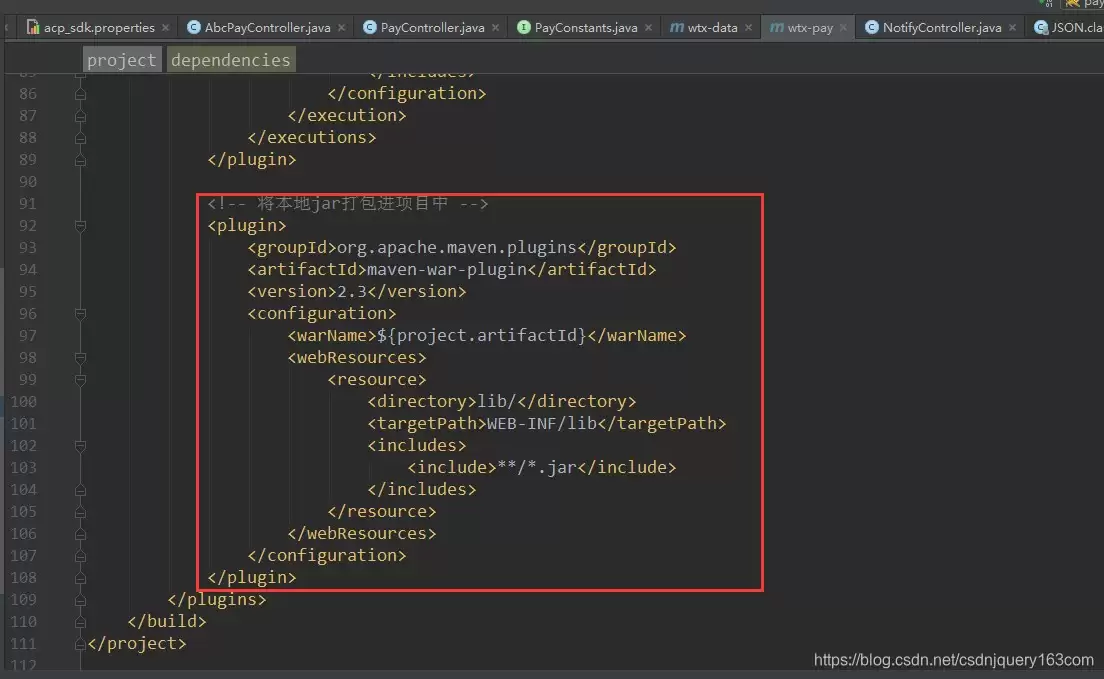1104x679 pixels.
Task: Place cursor on the maven-war-plugin artifactId line
Action: 451,270
